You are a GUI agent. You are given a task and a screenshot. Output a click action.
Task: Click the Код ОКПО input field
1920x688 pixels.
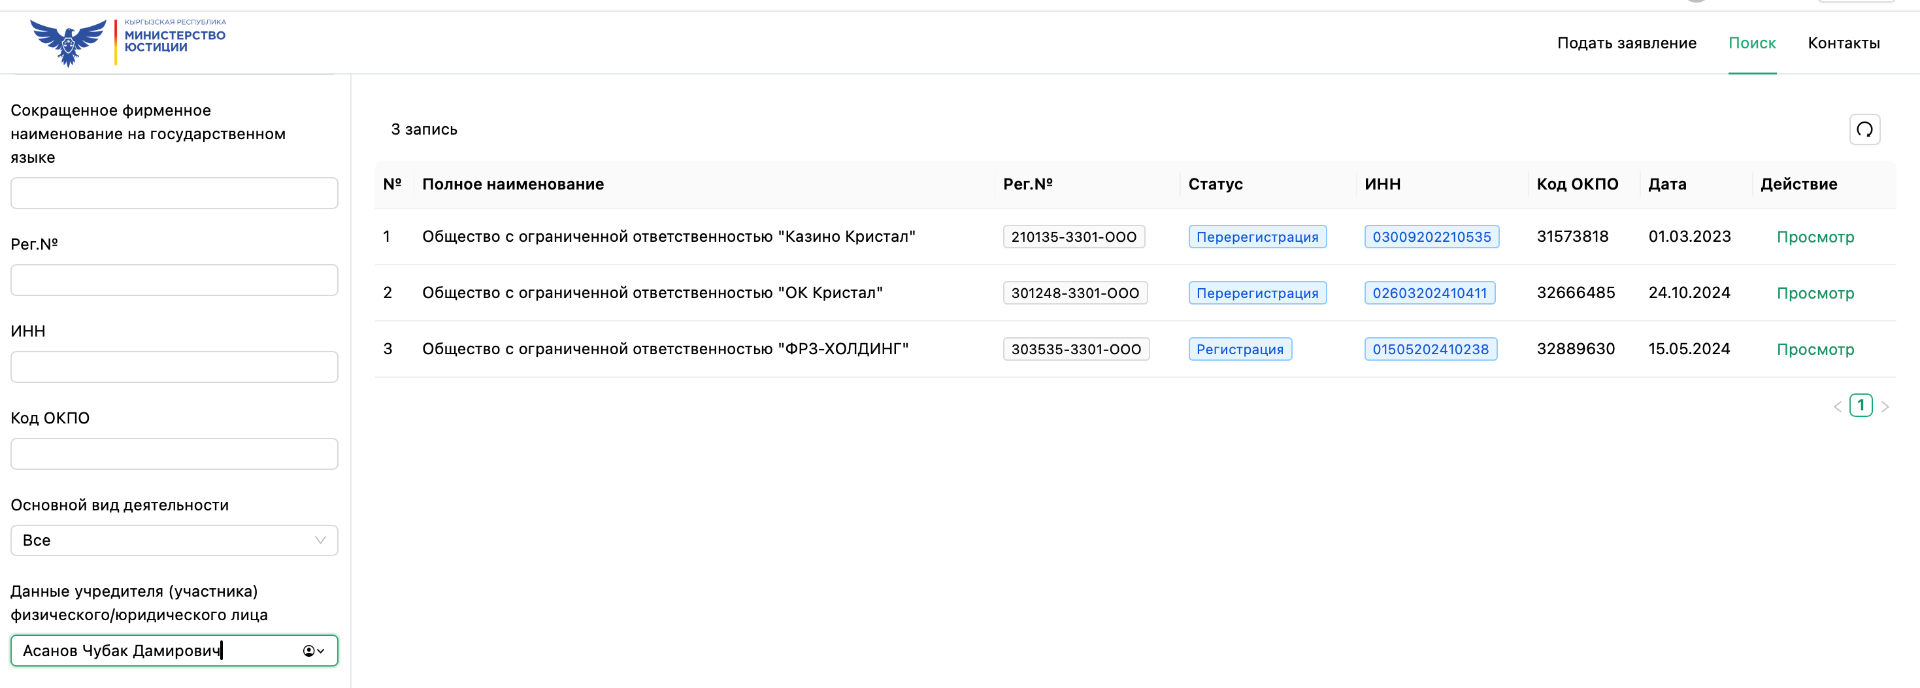tap(174, 454)
